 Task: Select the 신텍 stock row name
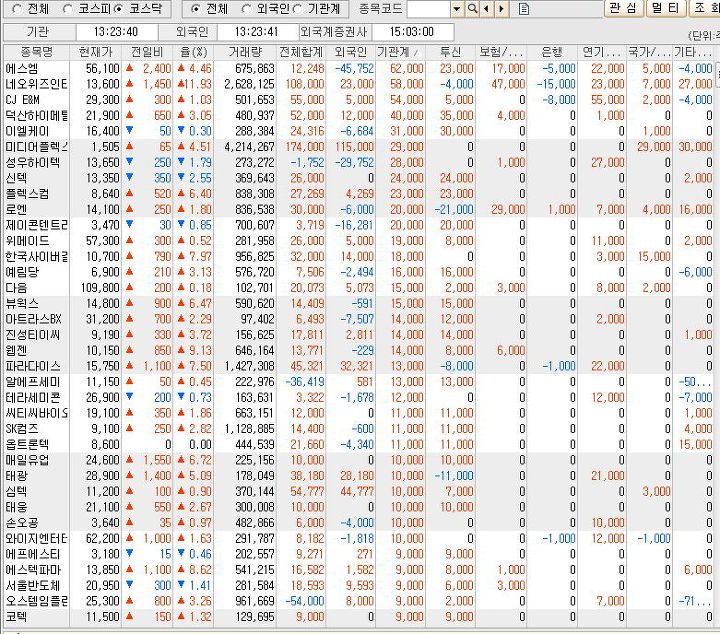tap(17, 178)
